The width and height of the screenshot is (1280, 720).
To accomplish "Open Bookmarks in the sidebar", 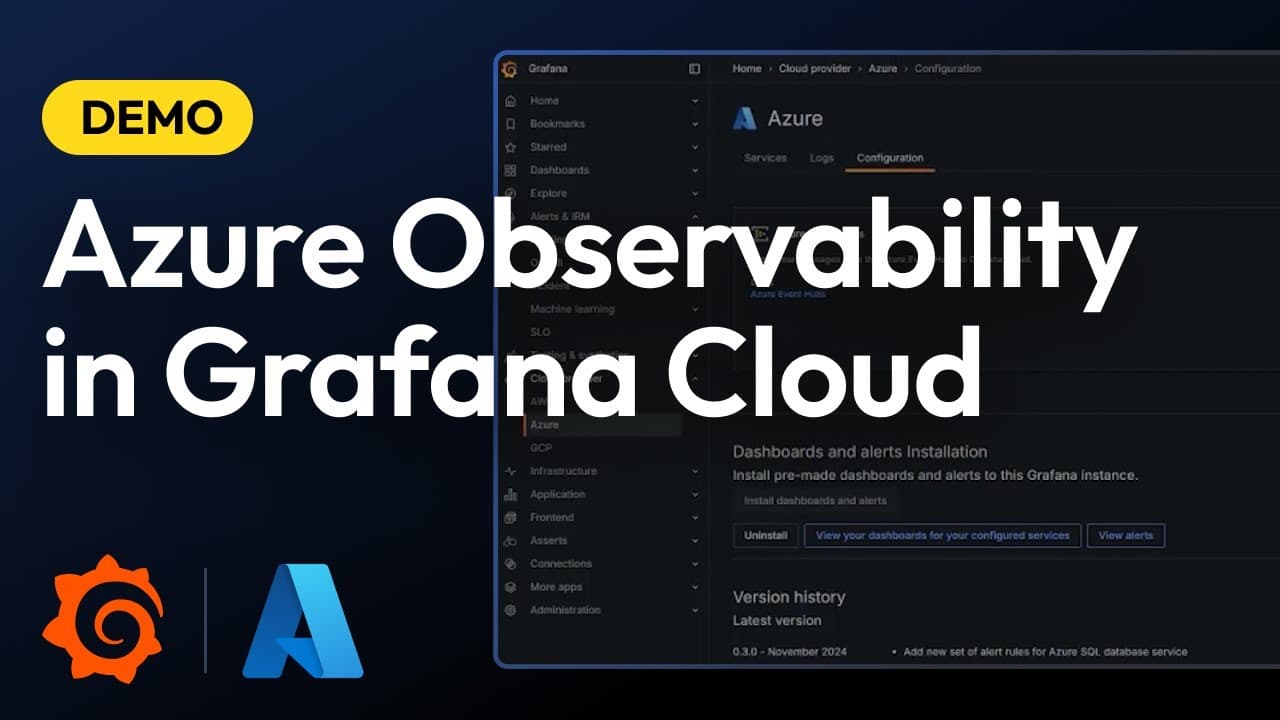I will click(557, 124).
